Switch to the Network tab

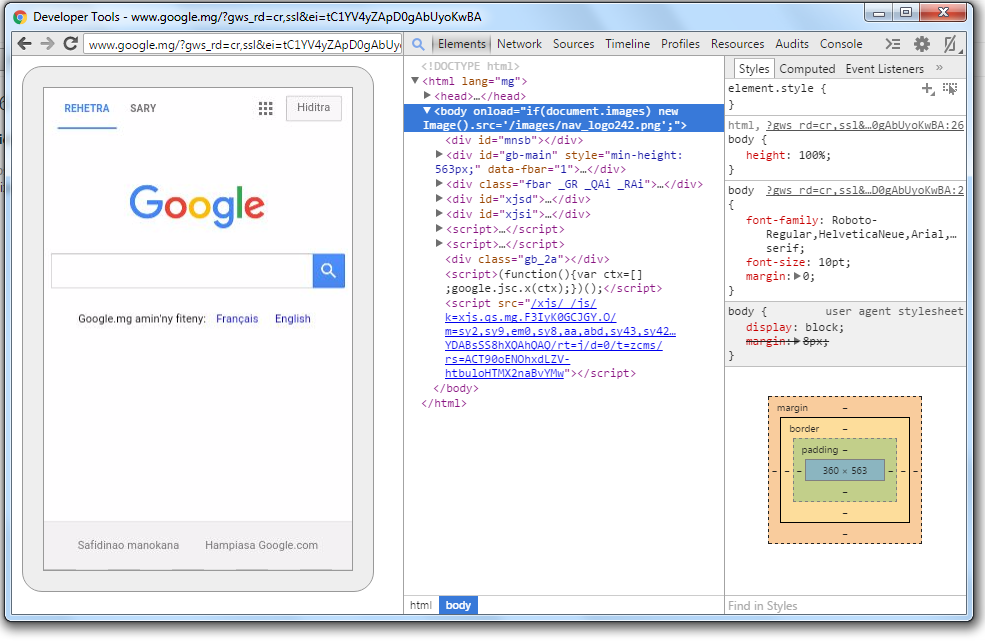point(519,44)
